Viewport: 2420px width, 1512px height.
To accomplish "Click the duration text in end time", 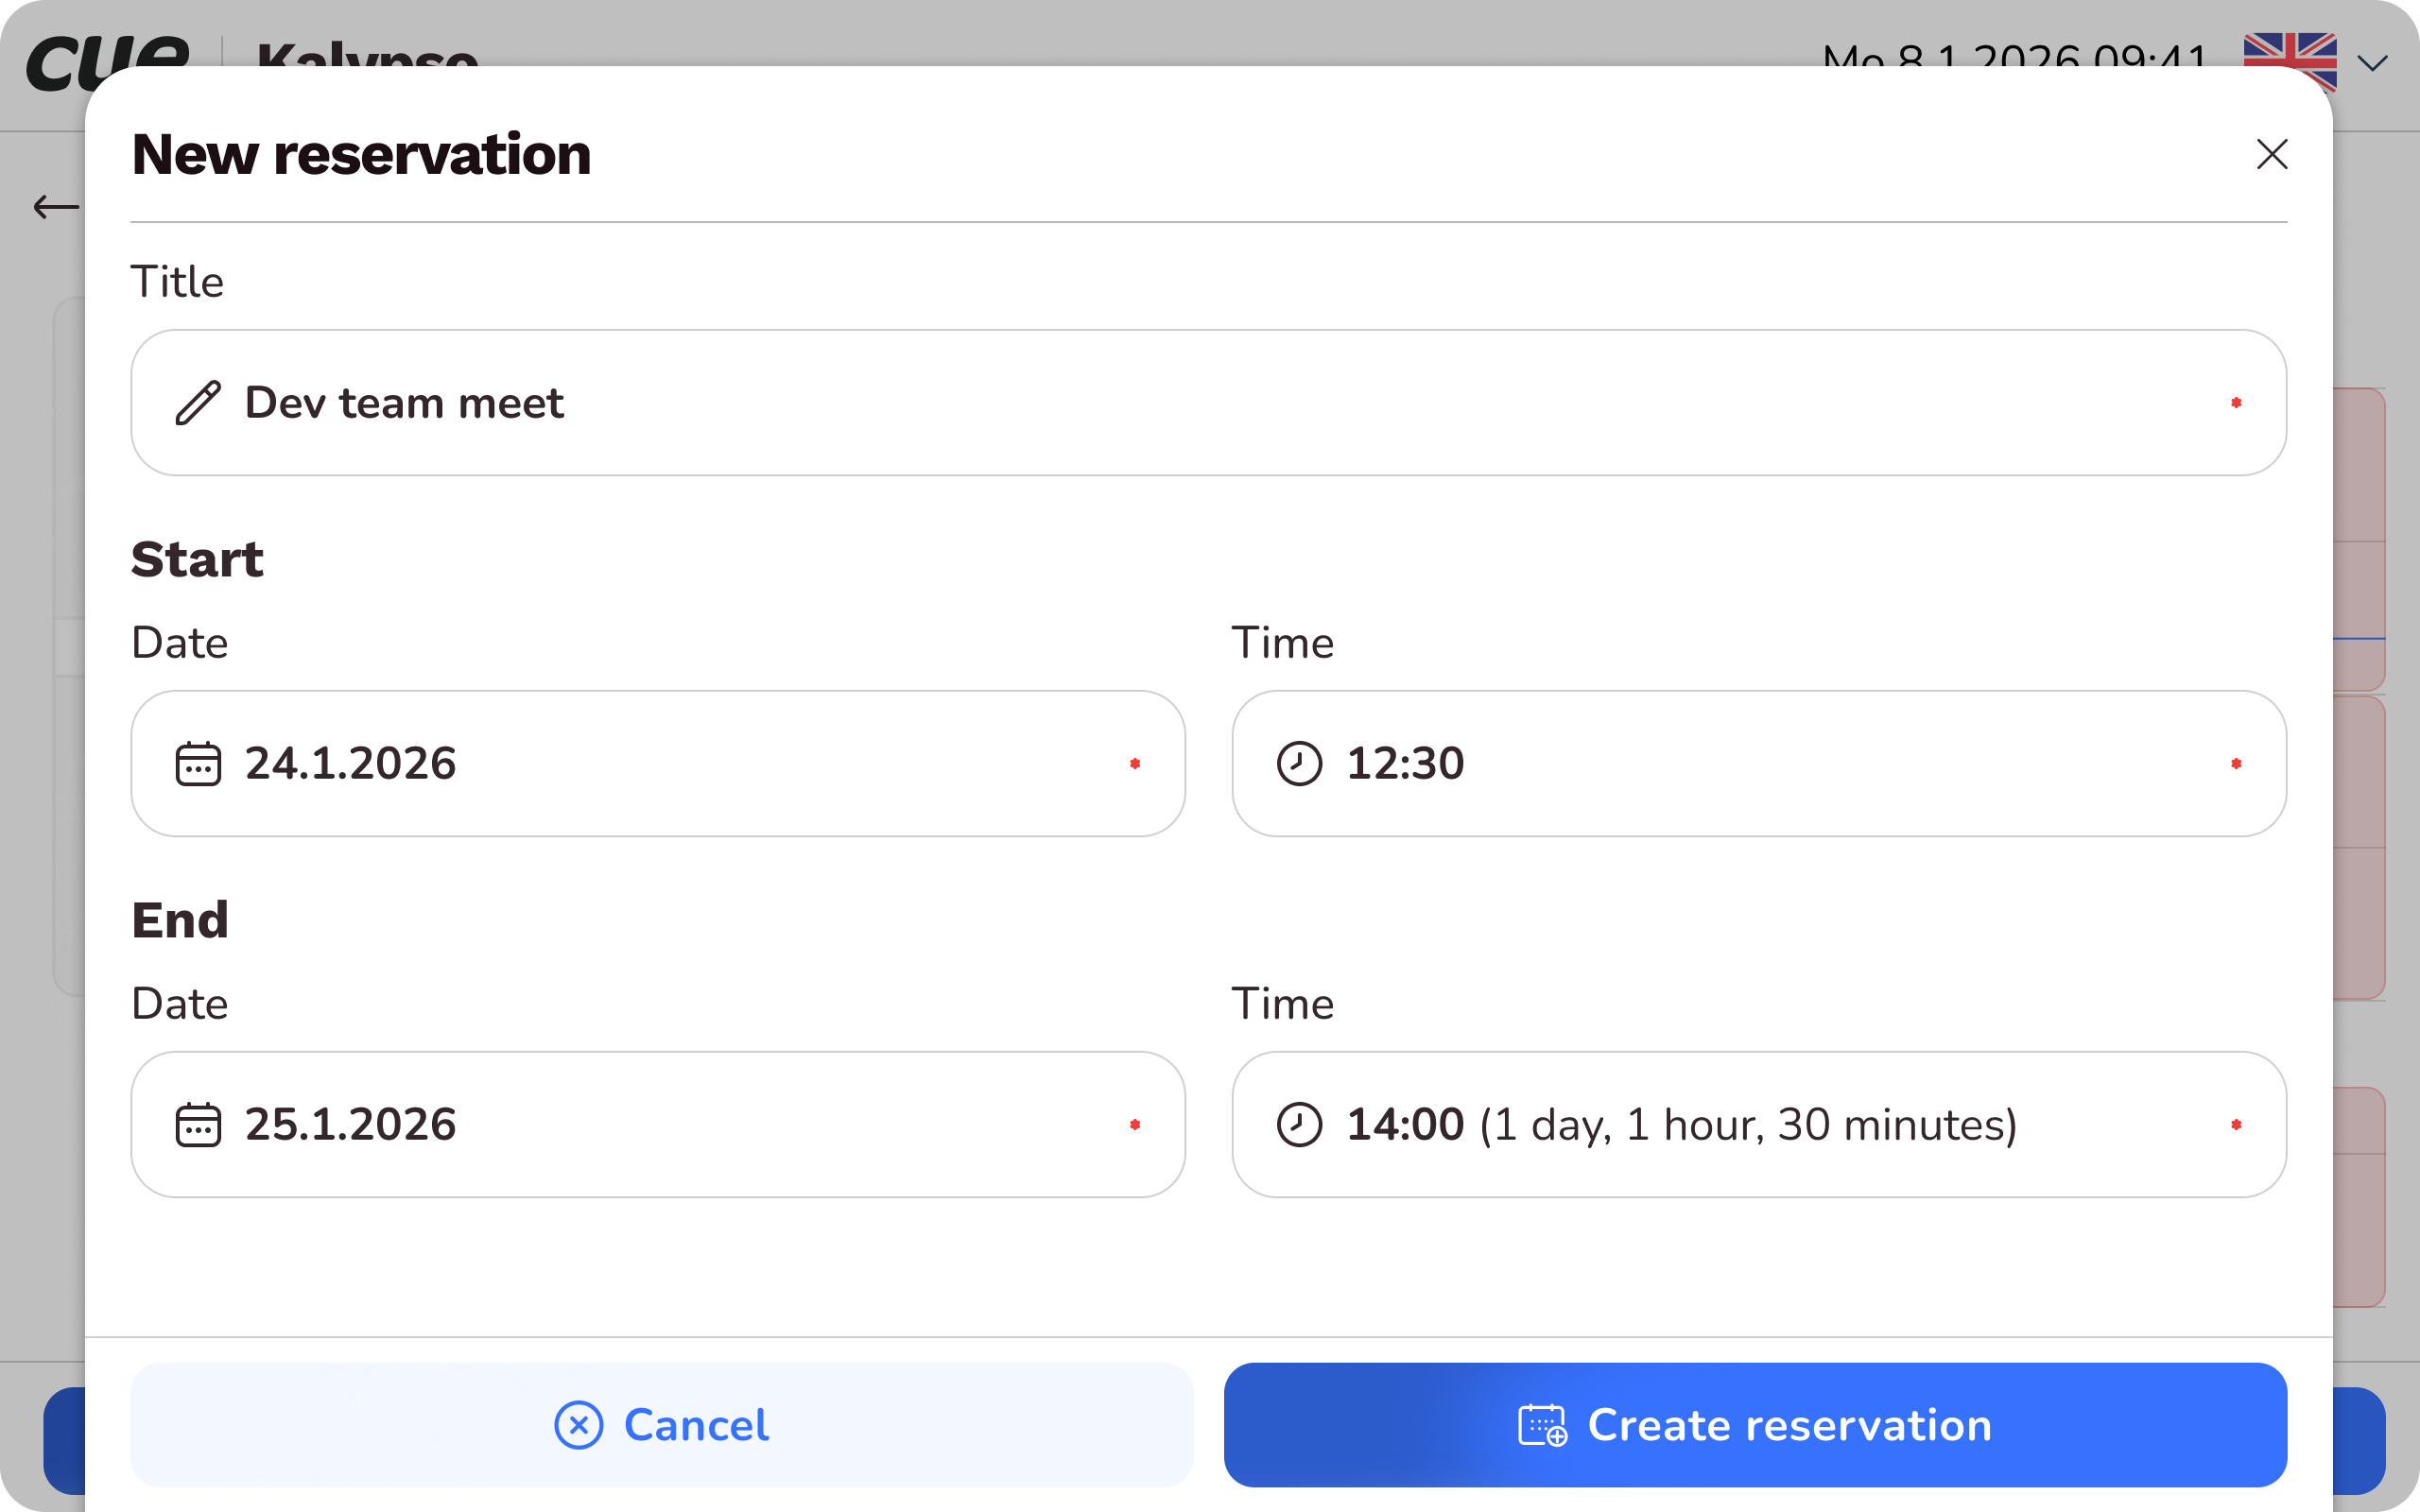I will pos(1748,1125).
